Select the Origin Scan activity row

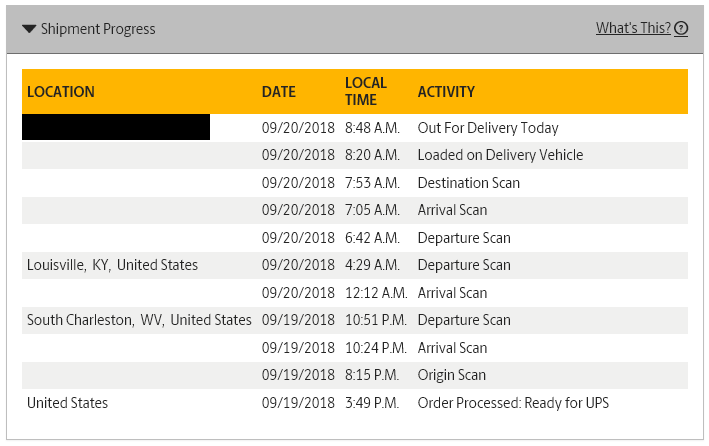(x=355, y=375)
